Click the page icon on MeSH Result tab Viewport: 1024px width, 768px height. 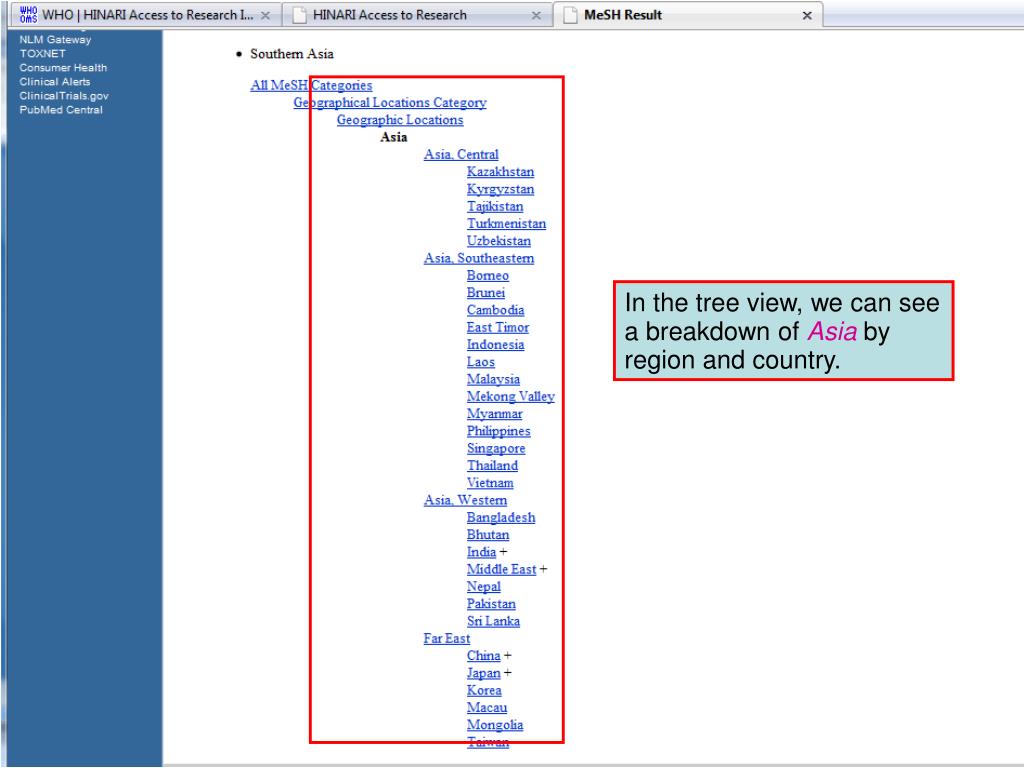pyautogui.click(x=570, y=14)
